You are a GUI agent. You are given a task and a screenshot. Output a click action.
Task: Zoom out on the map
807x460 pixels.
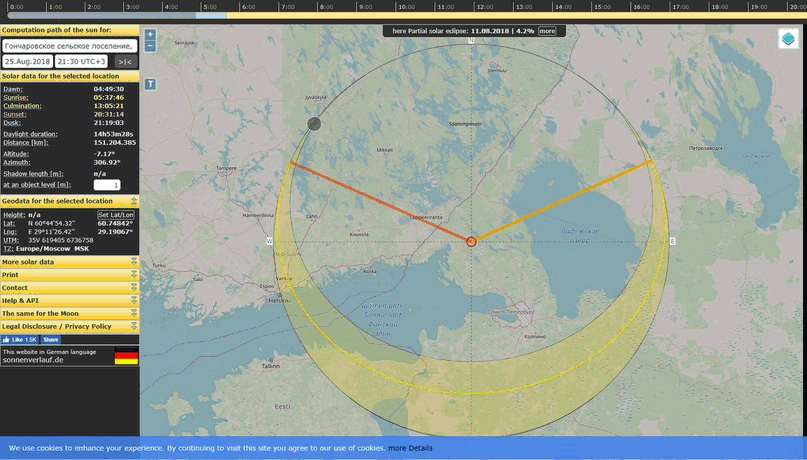(150, 46)
